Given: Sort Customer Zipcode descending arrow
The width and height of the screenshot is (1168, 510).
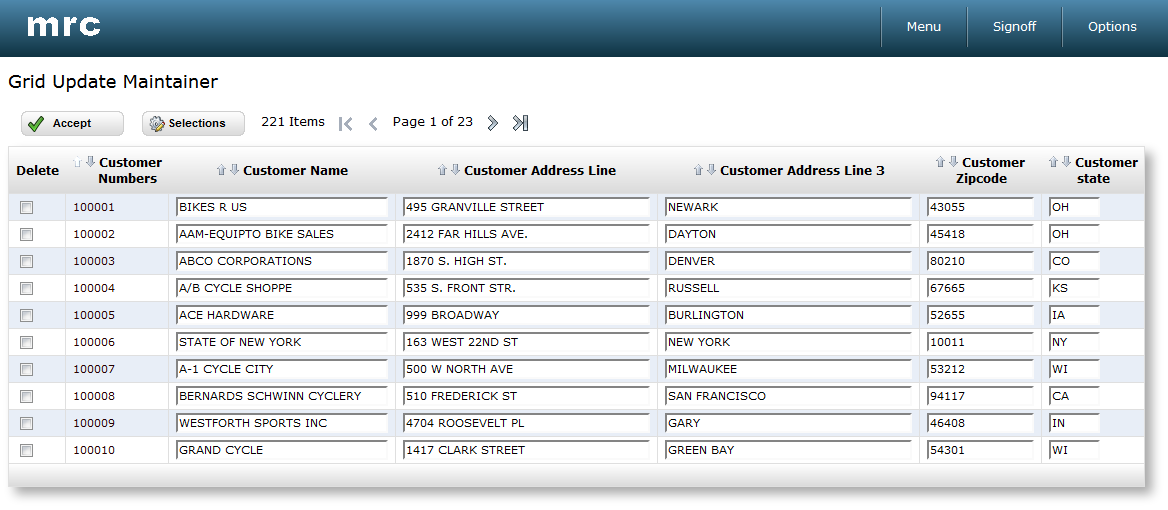Looking at the screenshot, I should 953,162.
